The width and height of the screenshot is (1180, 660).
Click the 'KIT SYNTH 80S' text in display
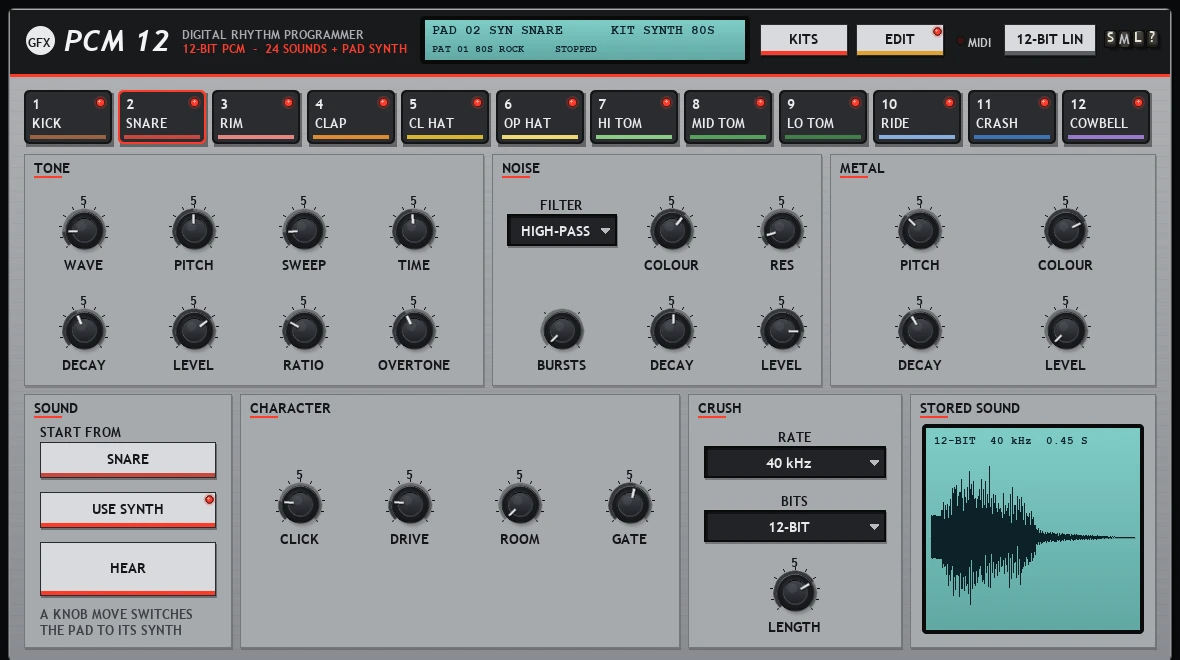click(662, 30)
